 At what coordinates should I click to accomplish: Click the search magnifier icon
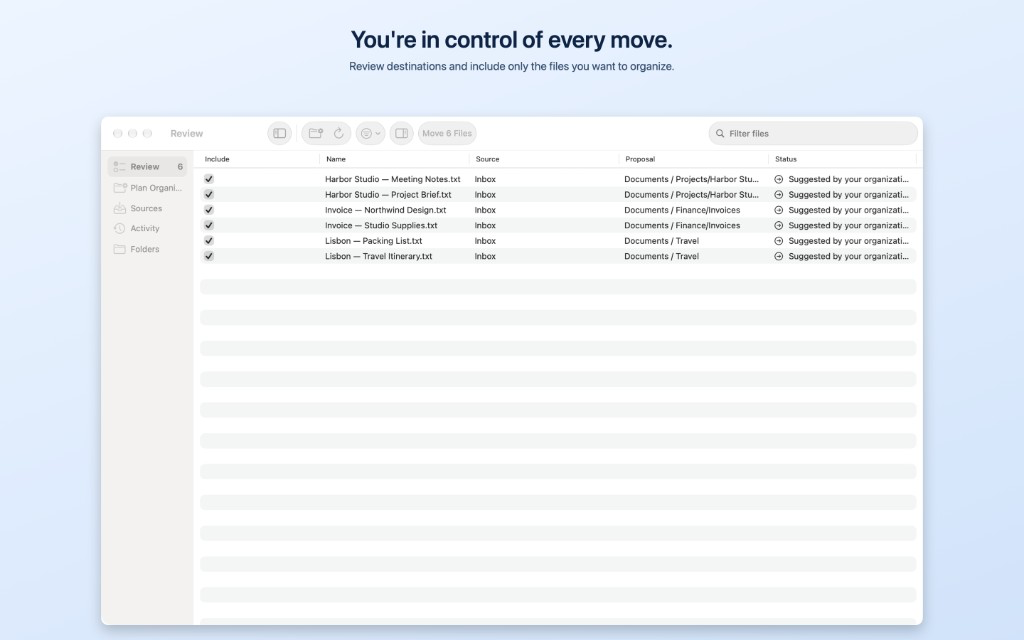click(x=720, y=133)
